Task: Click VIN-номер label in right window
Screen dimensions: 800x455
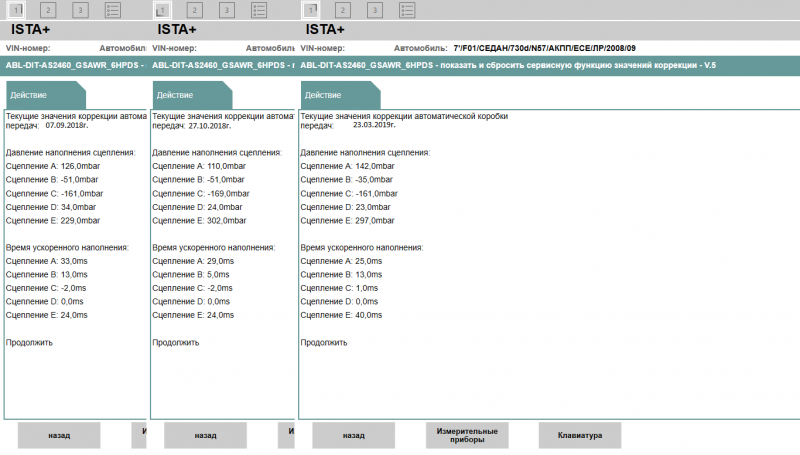Action: tap(322, 48)
